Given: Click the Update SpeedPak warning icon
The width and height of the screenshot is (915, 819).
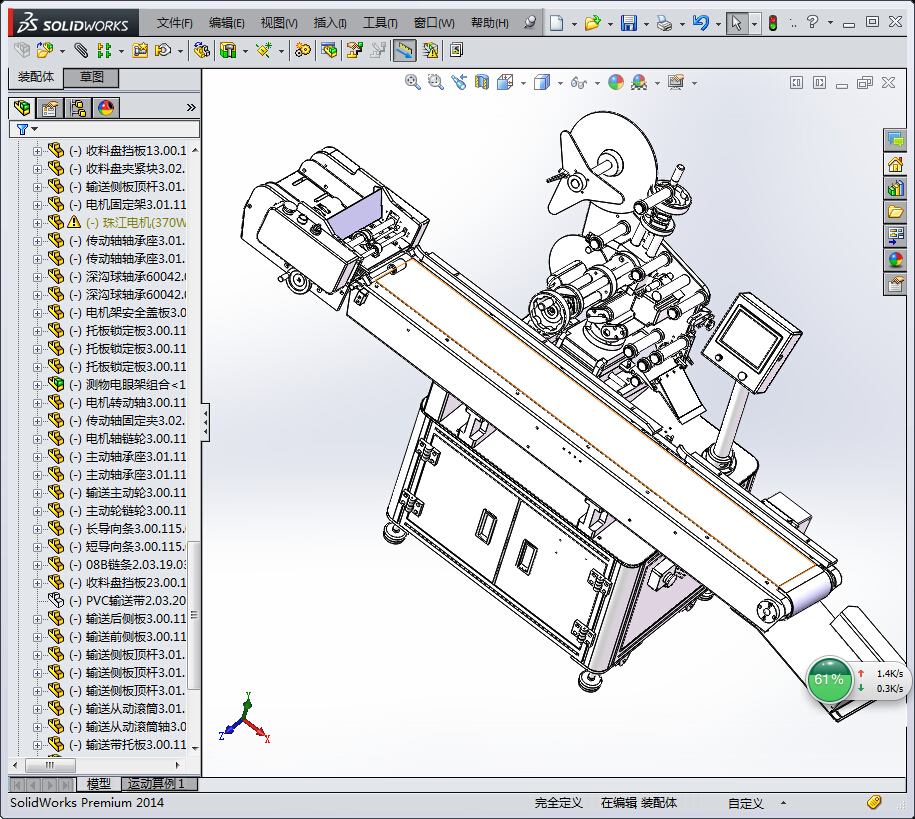Looking at the screenshot, I should pos(431,51).
